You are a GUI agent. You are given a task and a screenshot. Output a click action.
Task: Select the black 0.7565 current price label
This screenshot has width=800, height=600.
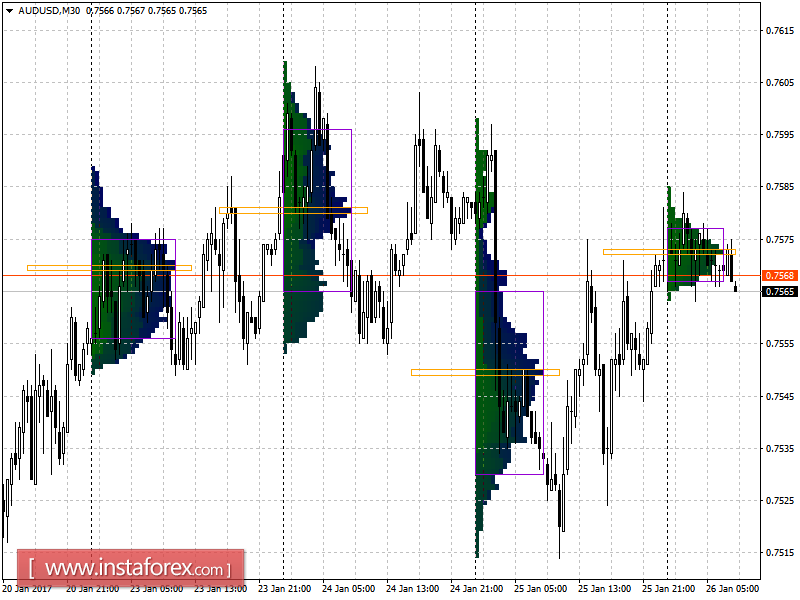click(780, 291)
